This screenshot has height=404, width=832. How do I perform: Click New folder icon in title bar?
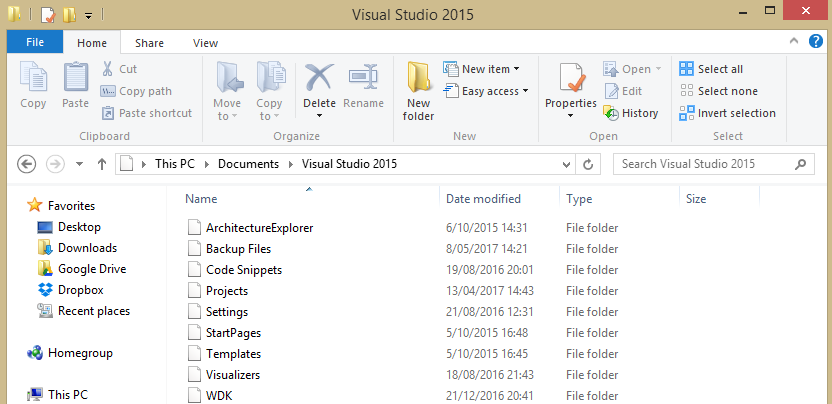(70, 14)
